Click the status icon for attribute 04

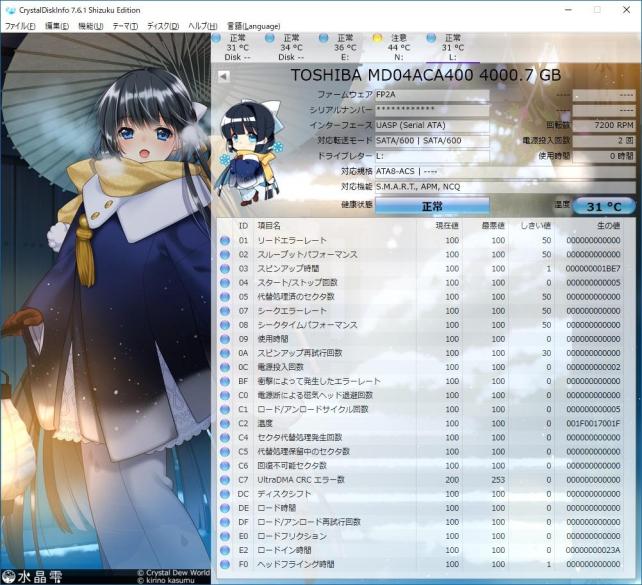225,283
